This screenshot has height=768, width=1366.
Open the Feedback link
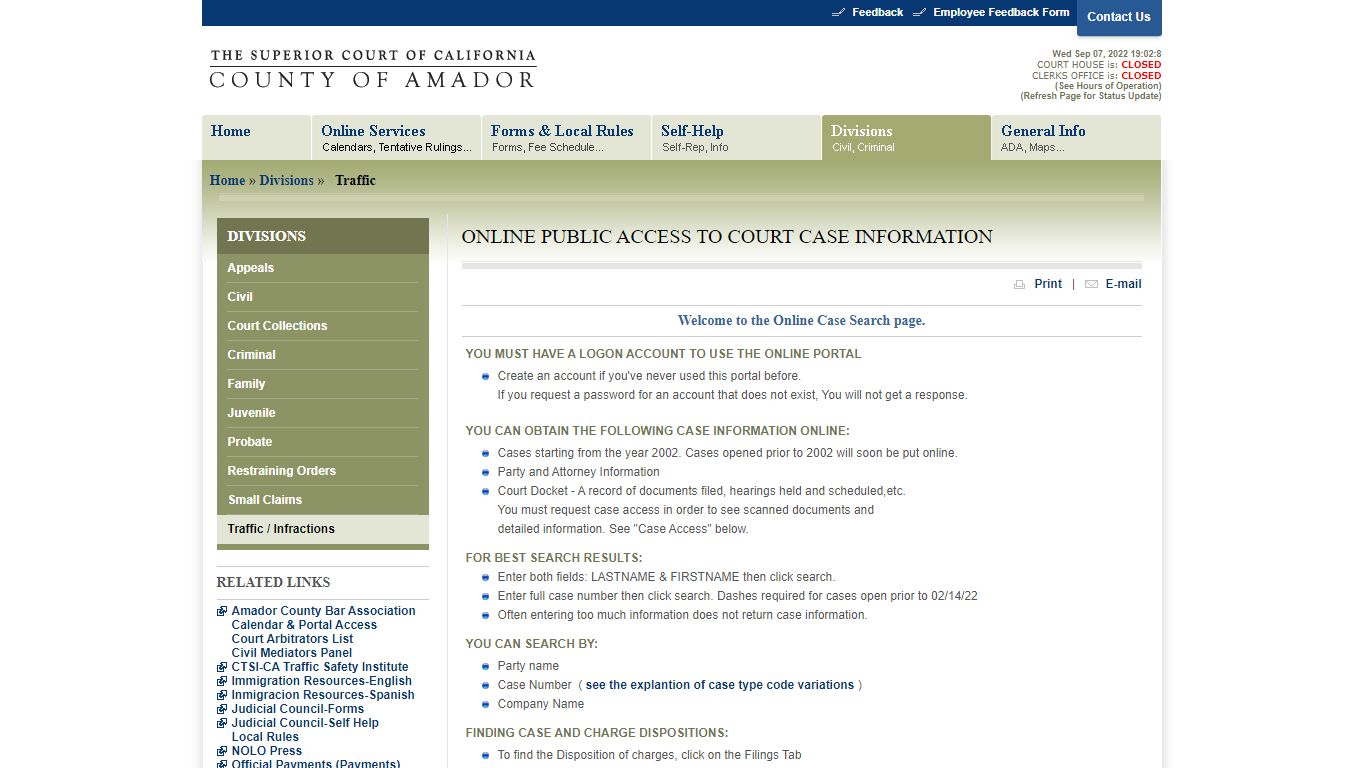click(877, 12)
